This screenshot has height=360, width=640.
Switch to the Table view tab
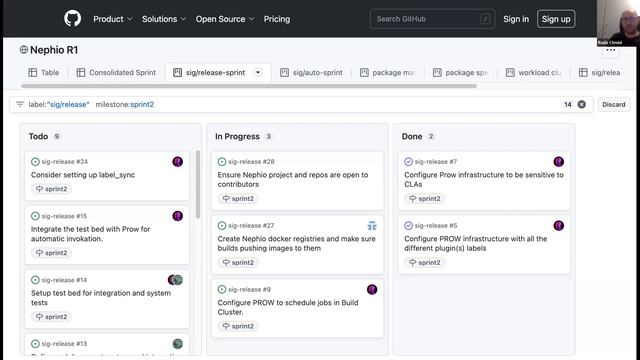pos(44,73)
